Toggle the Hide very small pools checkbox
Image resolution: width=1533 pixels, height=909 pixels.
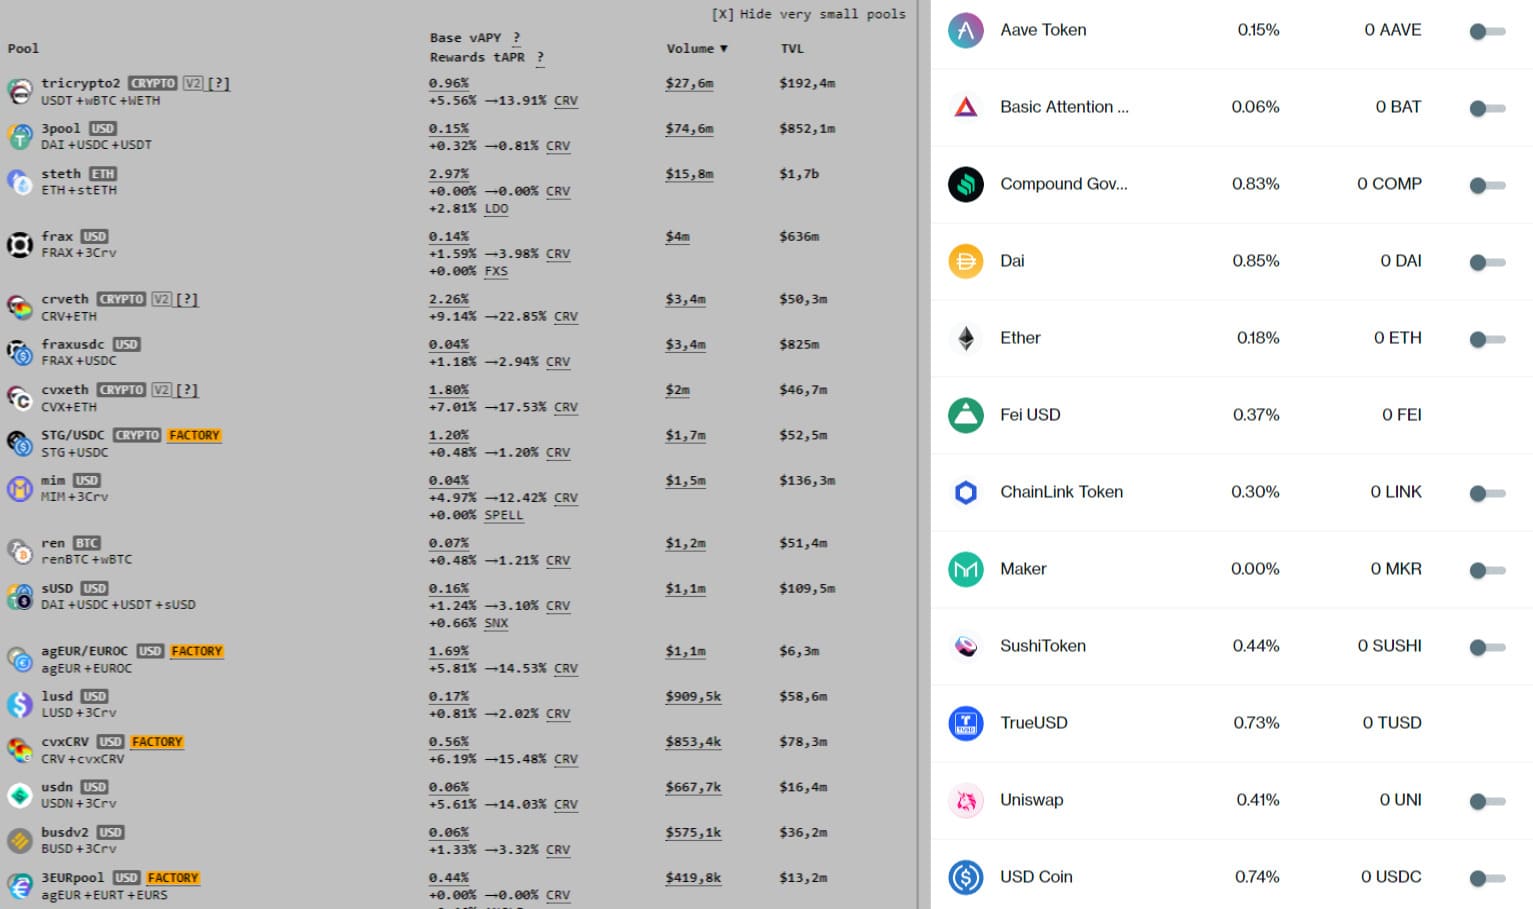click(722, 14)
